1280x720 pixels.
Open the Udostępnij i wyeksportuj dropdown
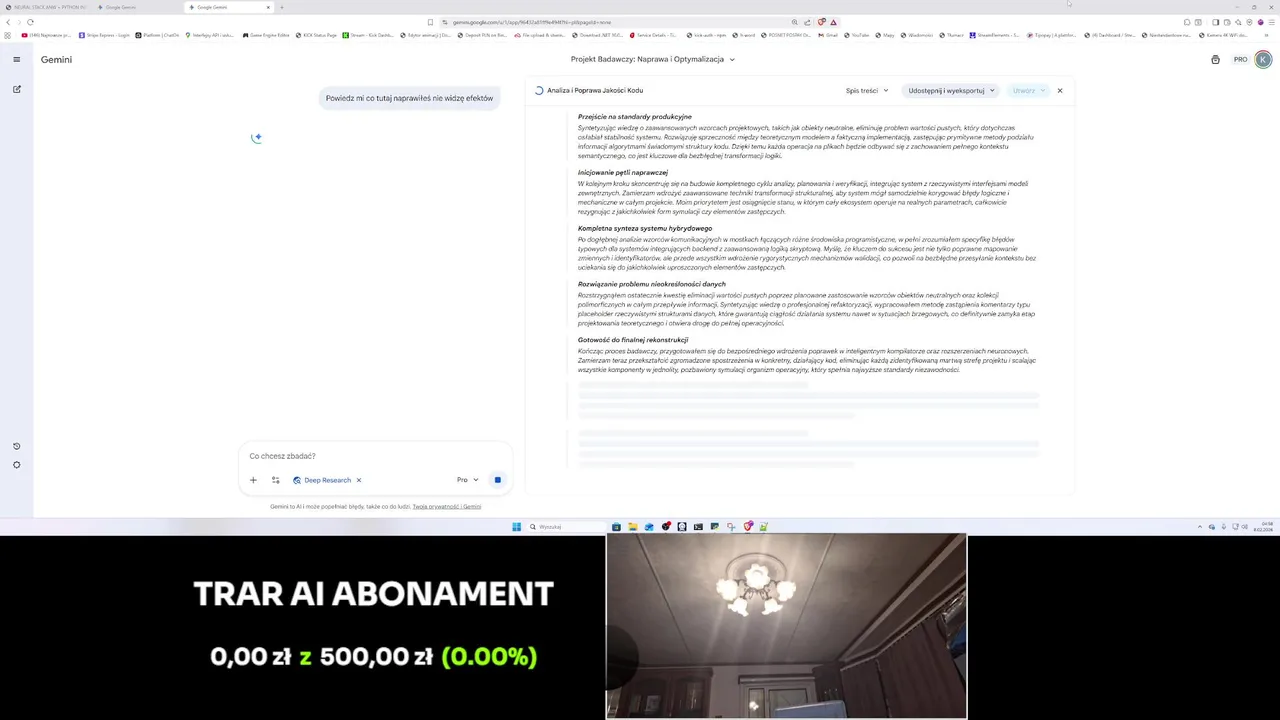tap(952, 91)
